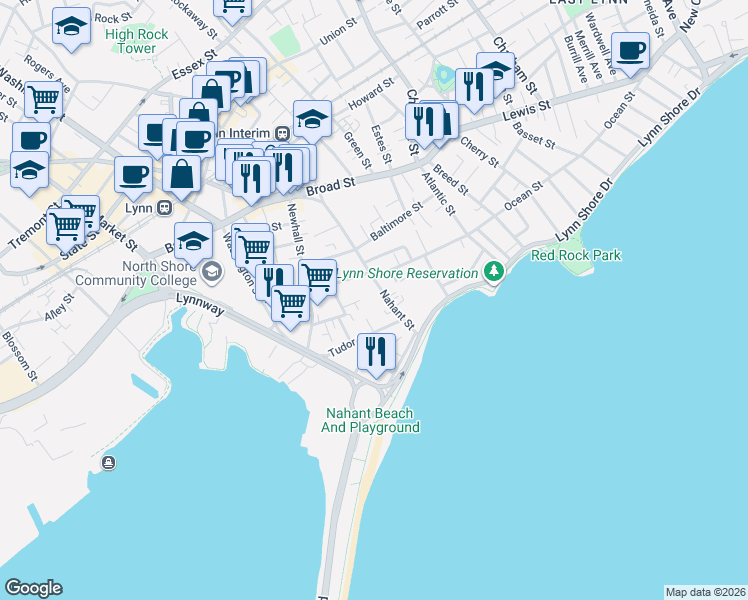Screen dimensions: 748x600
Task: Click the Union St label
Action: 338,31
